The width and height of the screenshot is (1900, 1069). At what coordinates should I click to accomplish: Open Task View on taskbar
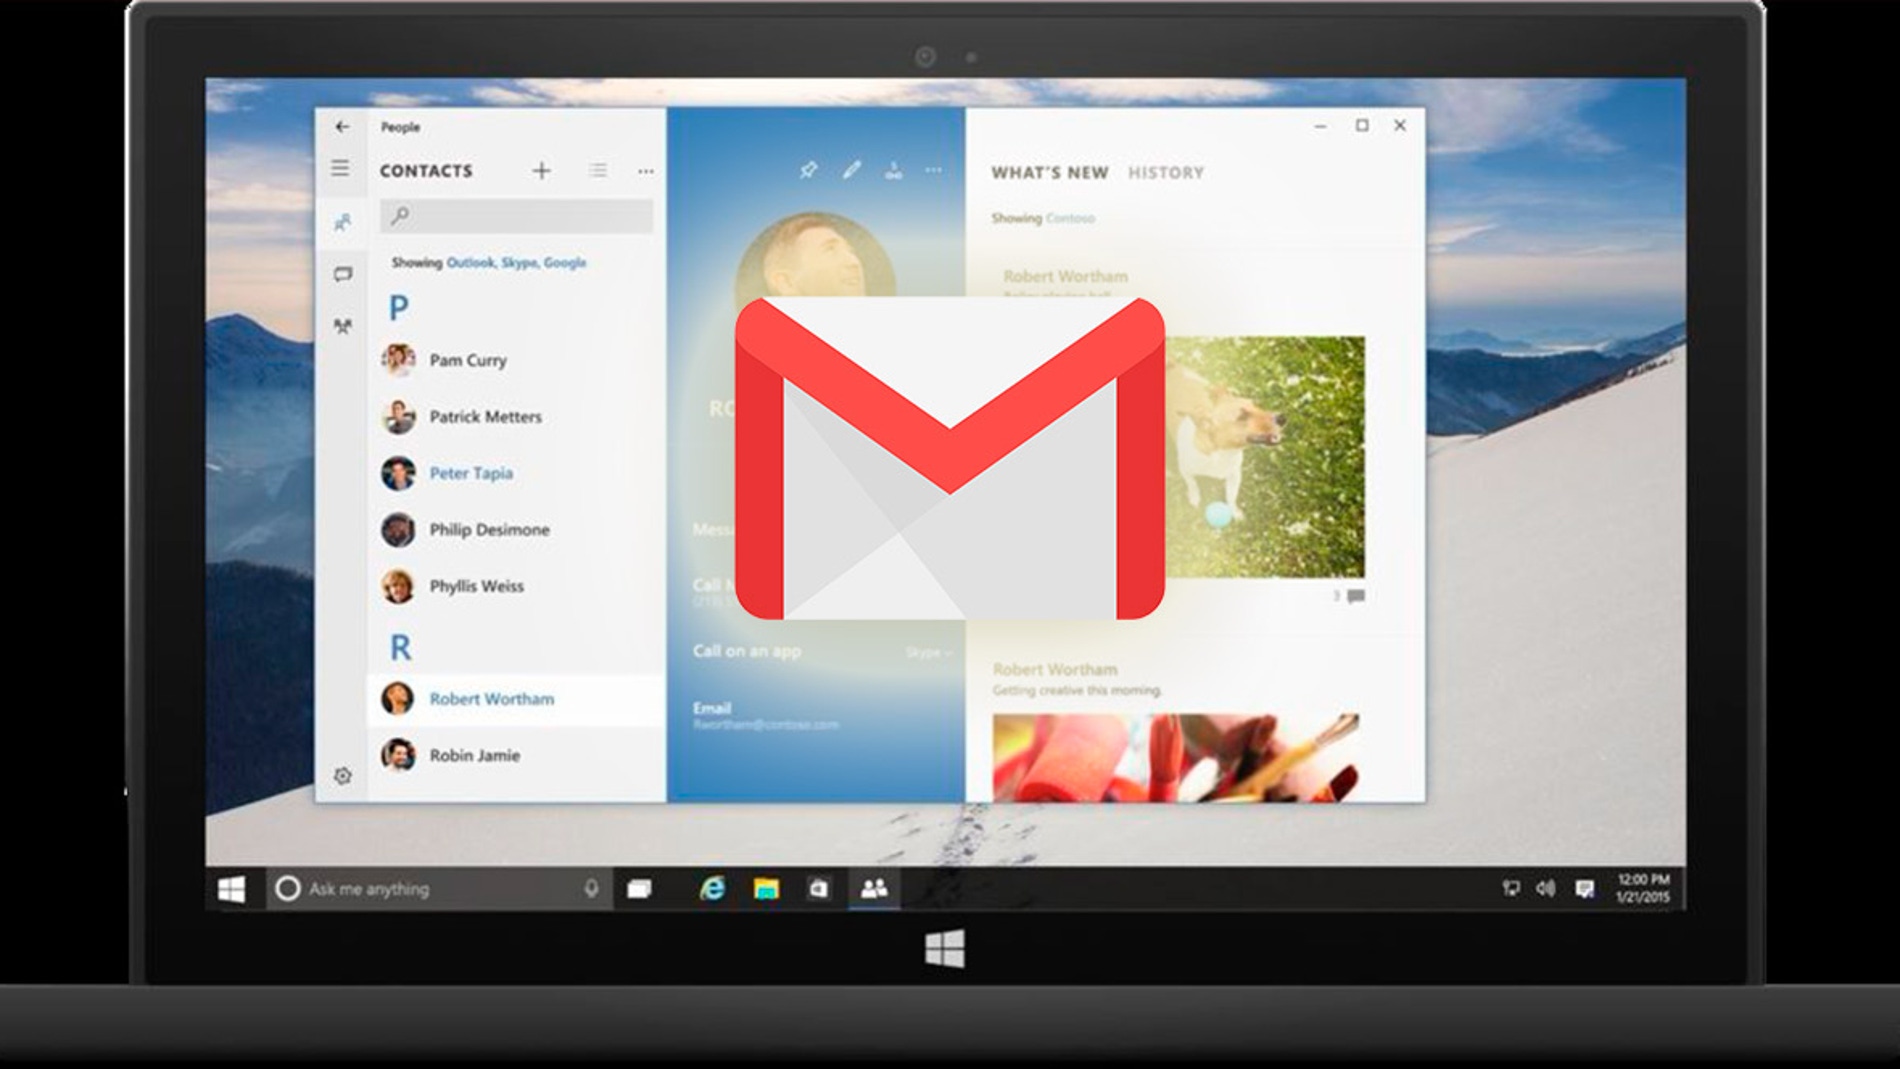click(x=639, y=889)
